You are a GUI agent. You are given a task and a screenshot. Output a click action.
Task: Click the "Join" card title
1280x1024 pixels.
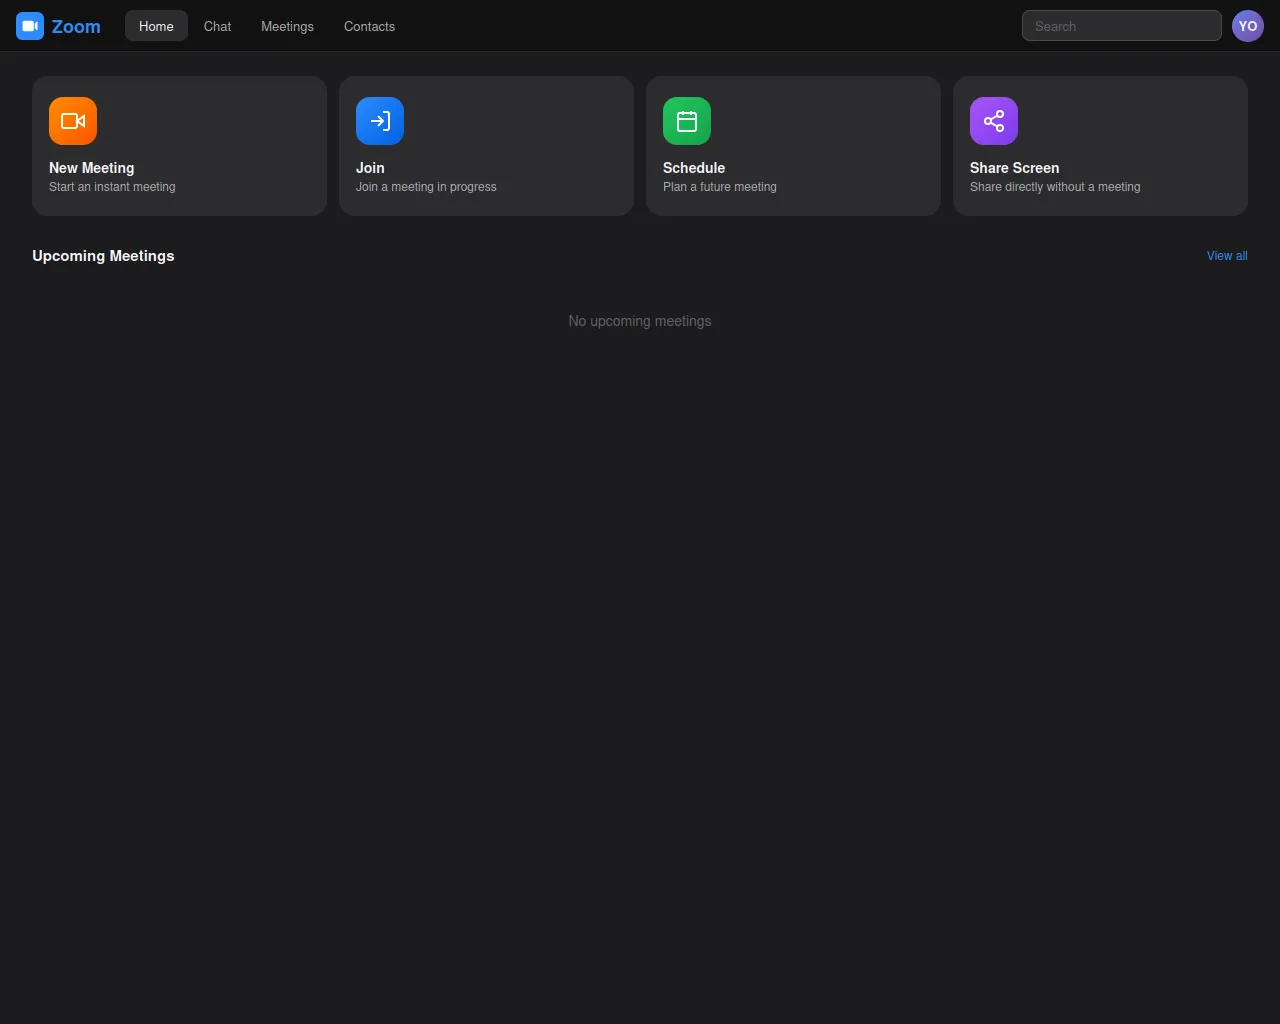(x=370, y=168)
